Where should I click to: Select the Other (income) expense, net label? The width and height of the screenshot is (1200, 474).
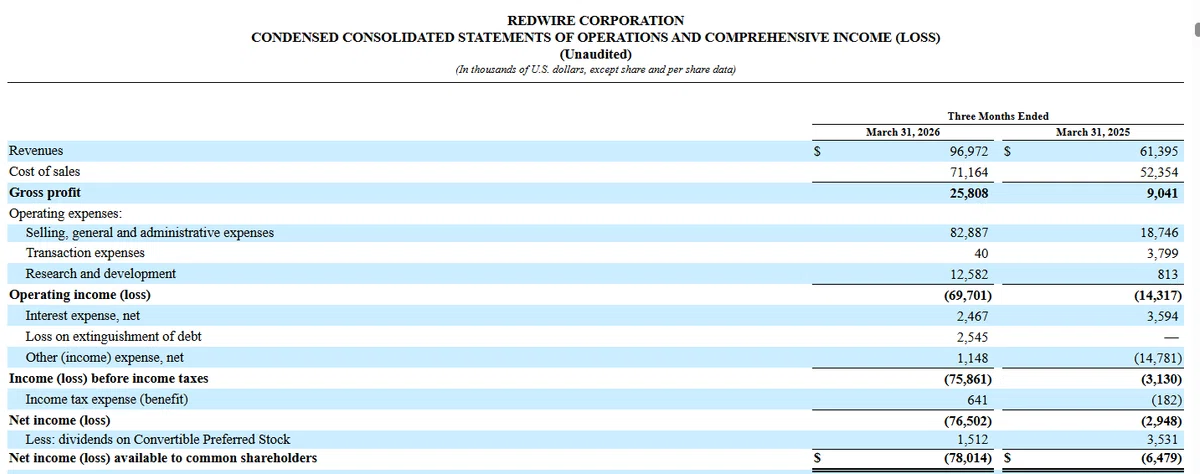pos(104,357)
